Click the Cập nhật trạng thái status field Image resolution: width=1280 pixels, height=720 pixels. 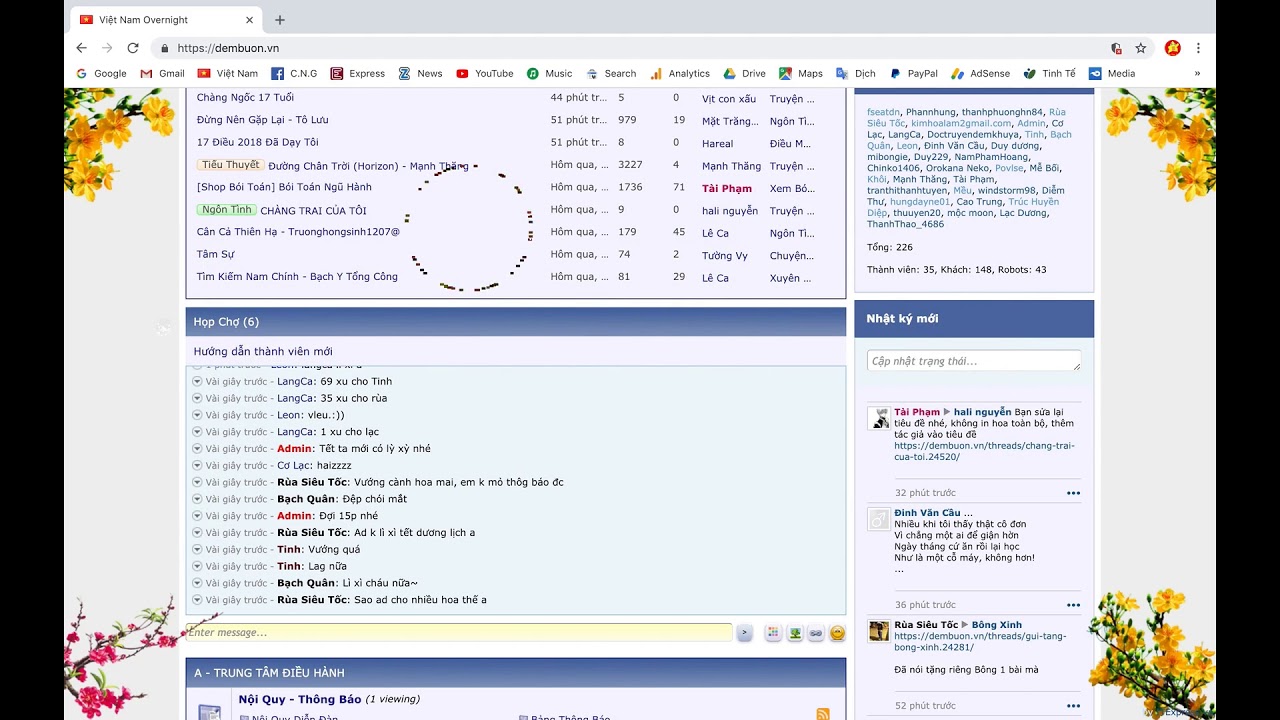coord(974,361)
